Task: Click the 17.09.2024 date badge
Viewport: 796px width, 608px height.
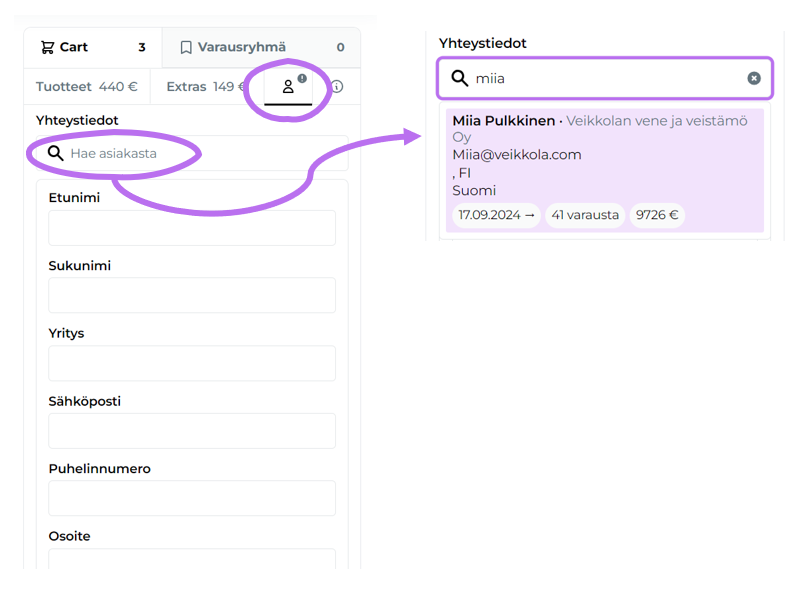Action: 496,215
